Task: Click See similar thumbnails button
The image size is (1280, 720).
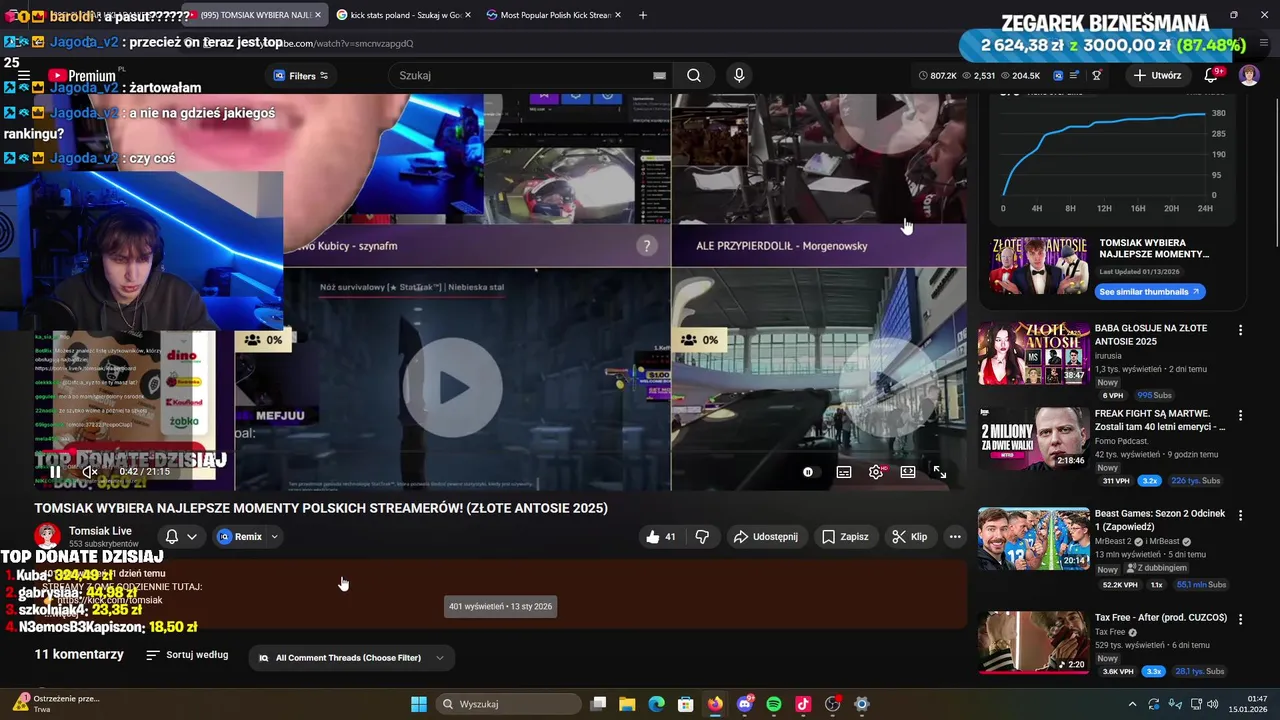Action: pos(1148,292)
